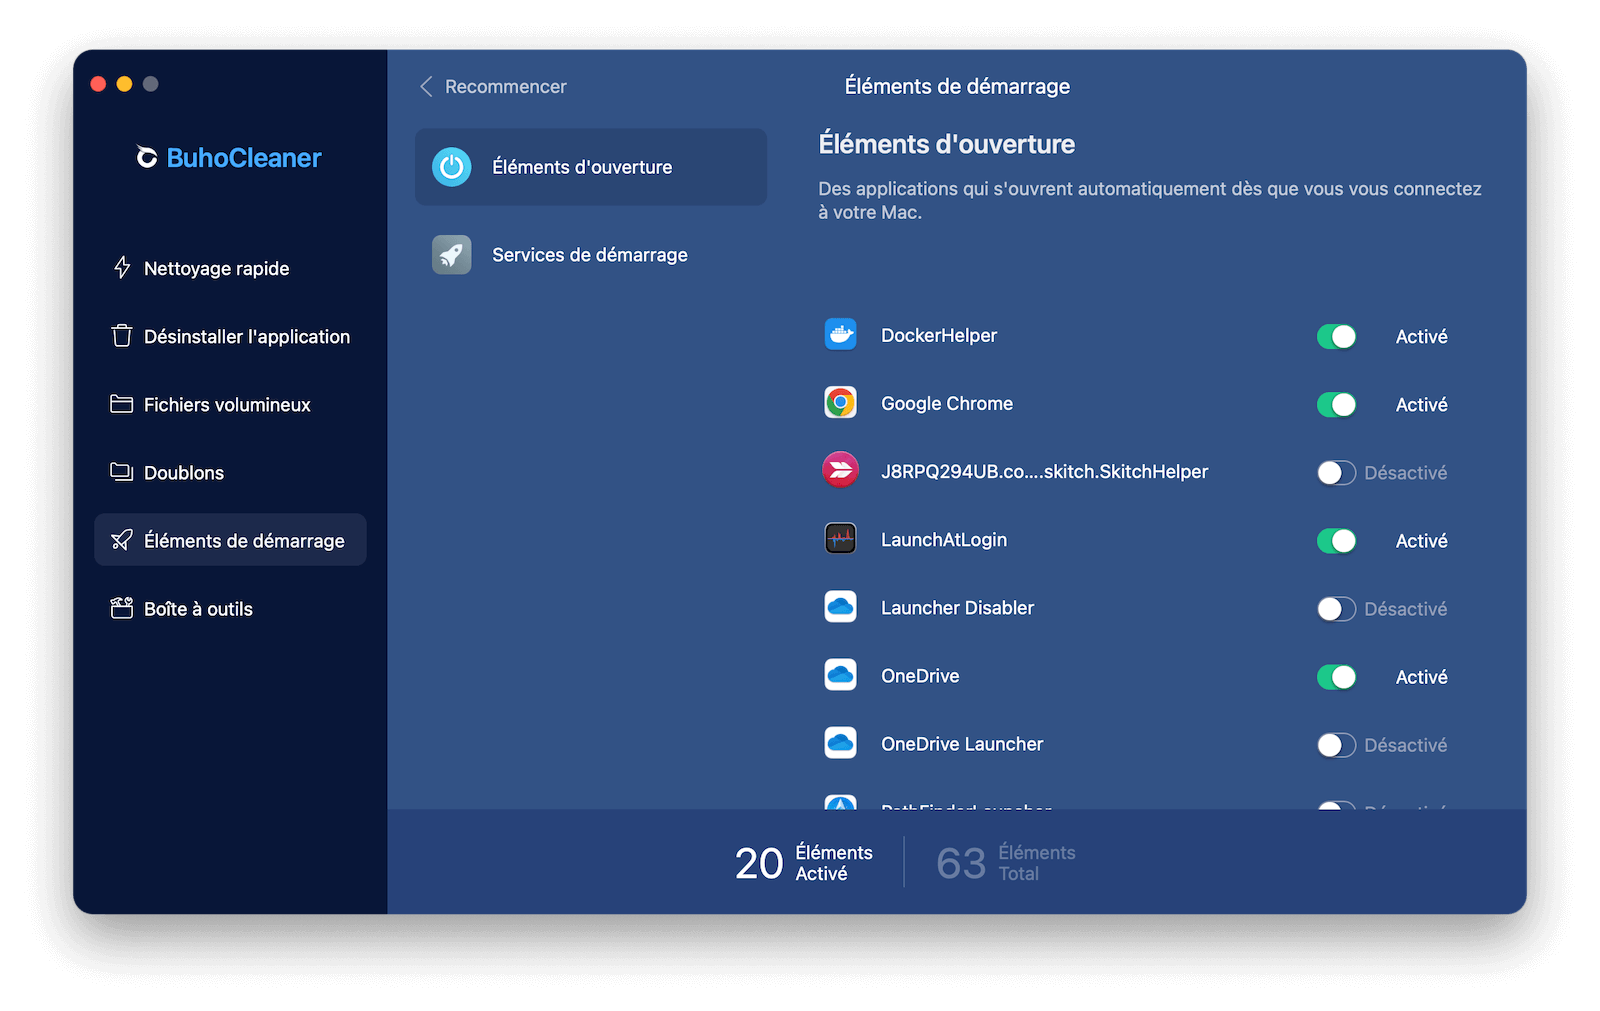Click the J8RPQ294UB SkitchHelper item name
The height and width of the screenshot is (1011, 1600).
1045,472
